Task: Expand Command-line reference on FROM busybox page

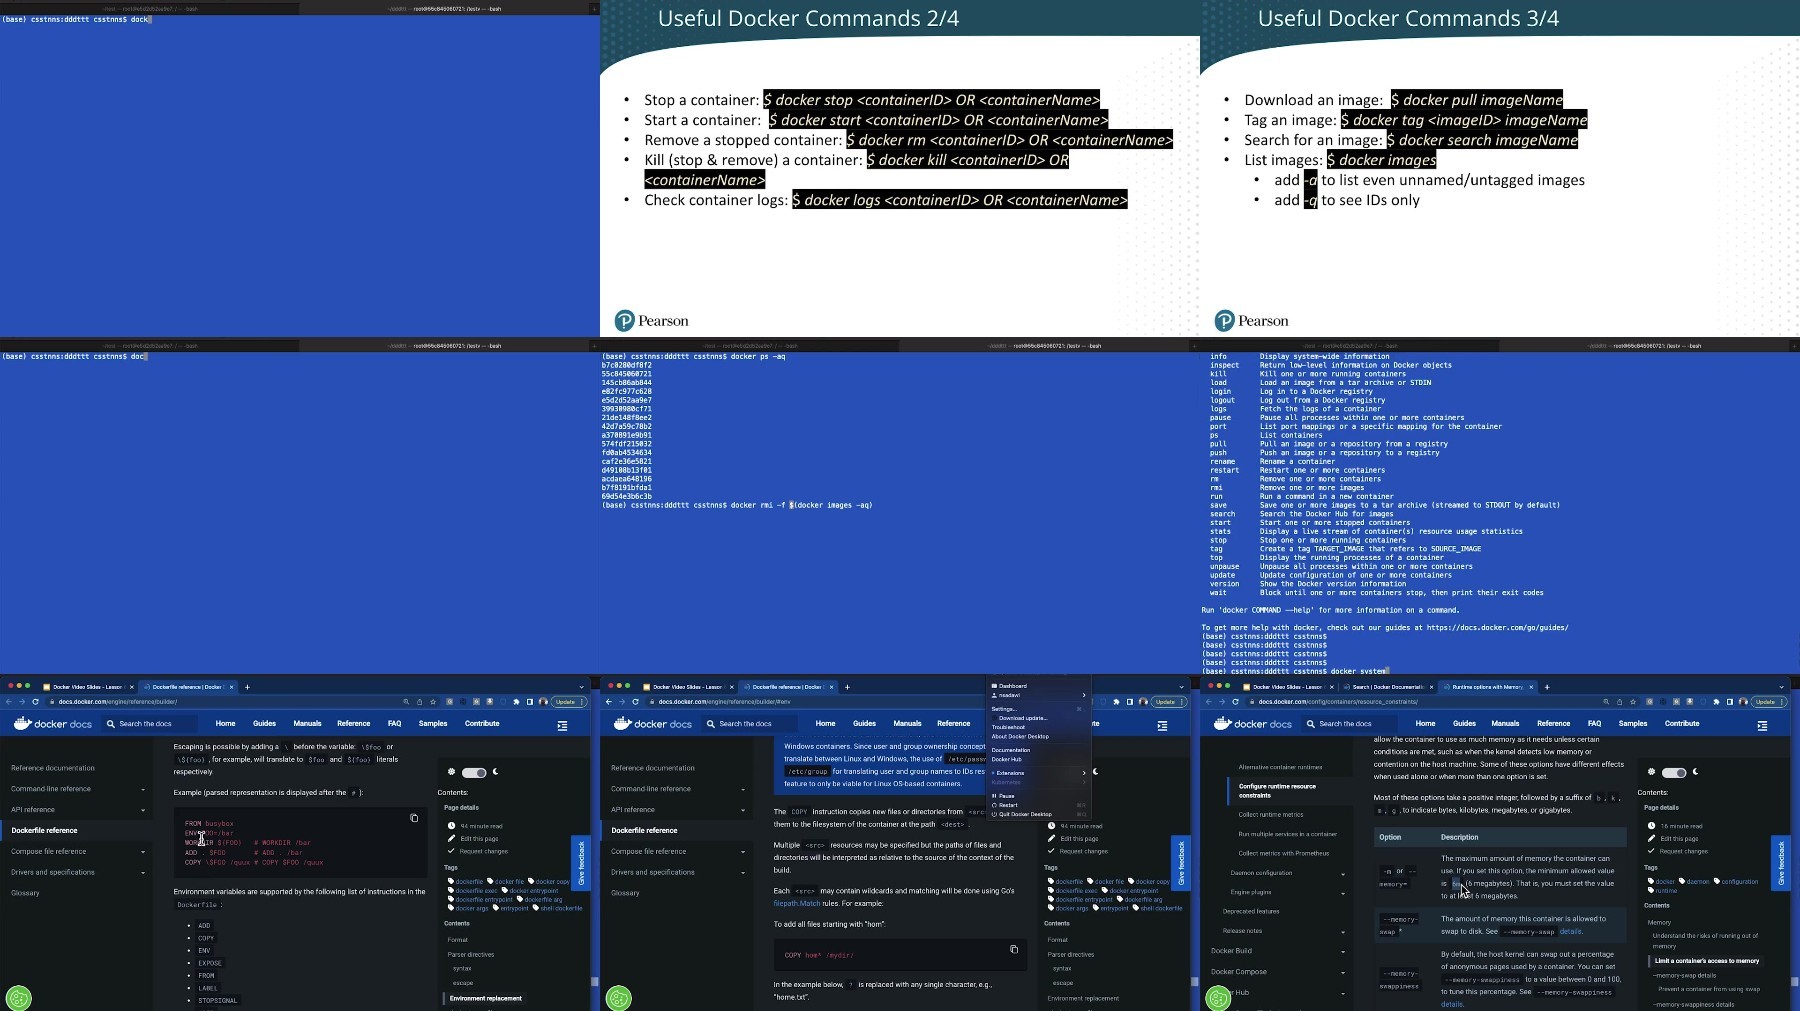Action: click(143, 789)
